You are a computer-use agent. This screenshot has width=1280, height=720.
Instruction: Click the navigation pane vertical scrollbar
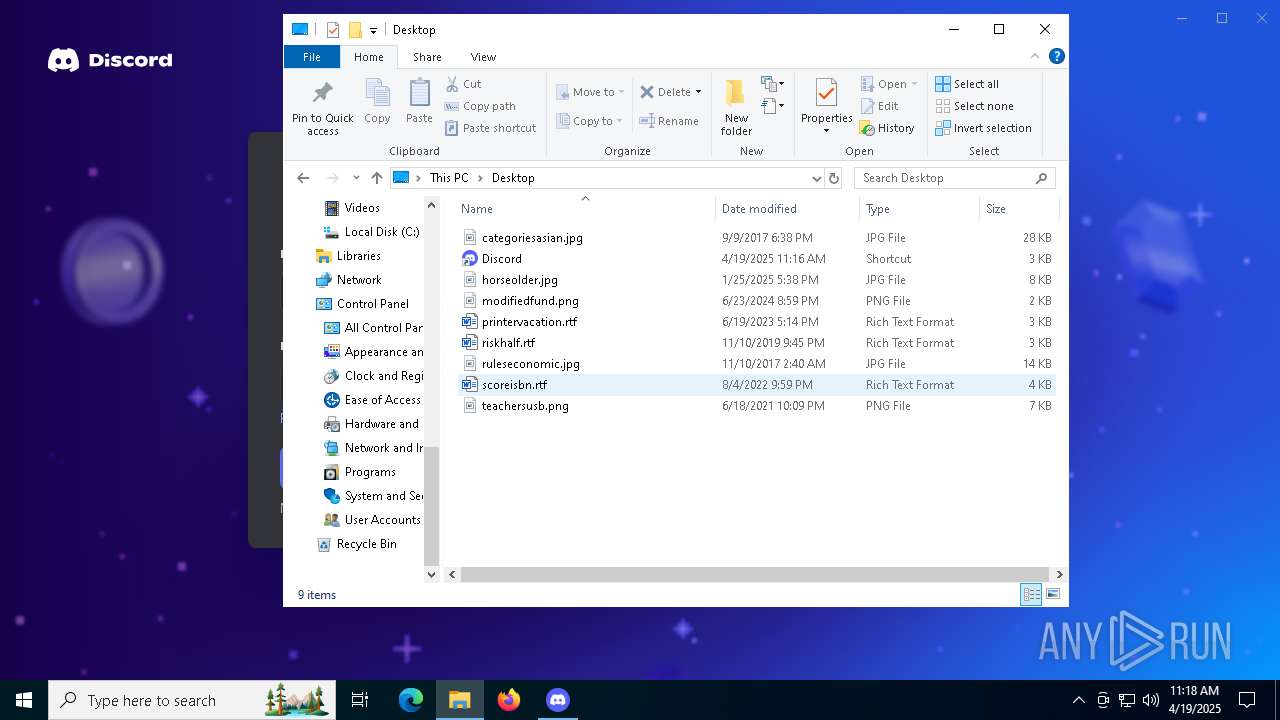pos(432,505)
